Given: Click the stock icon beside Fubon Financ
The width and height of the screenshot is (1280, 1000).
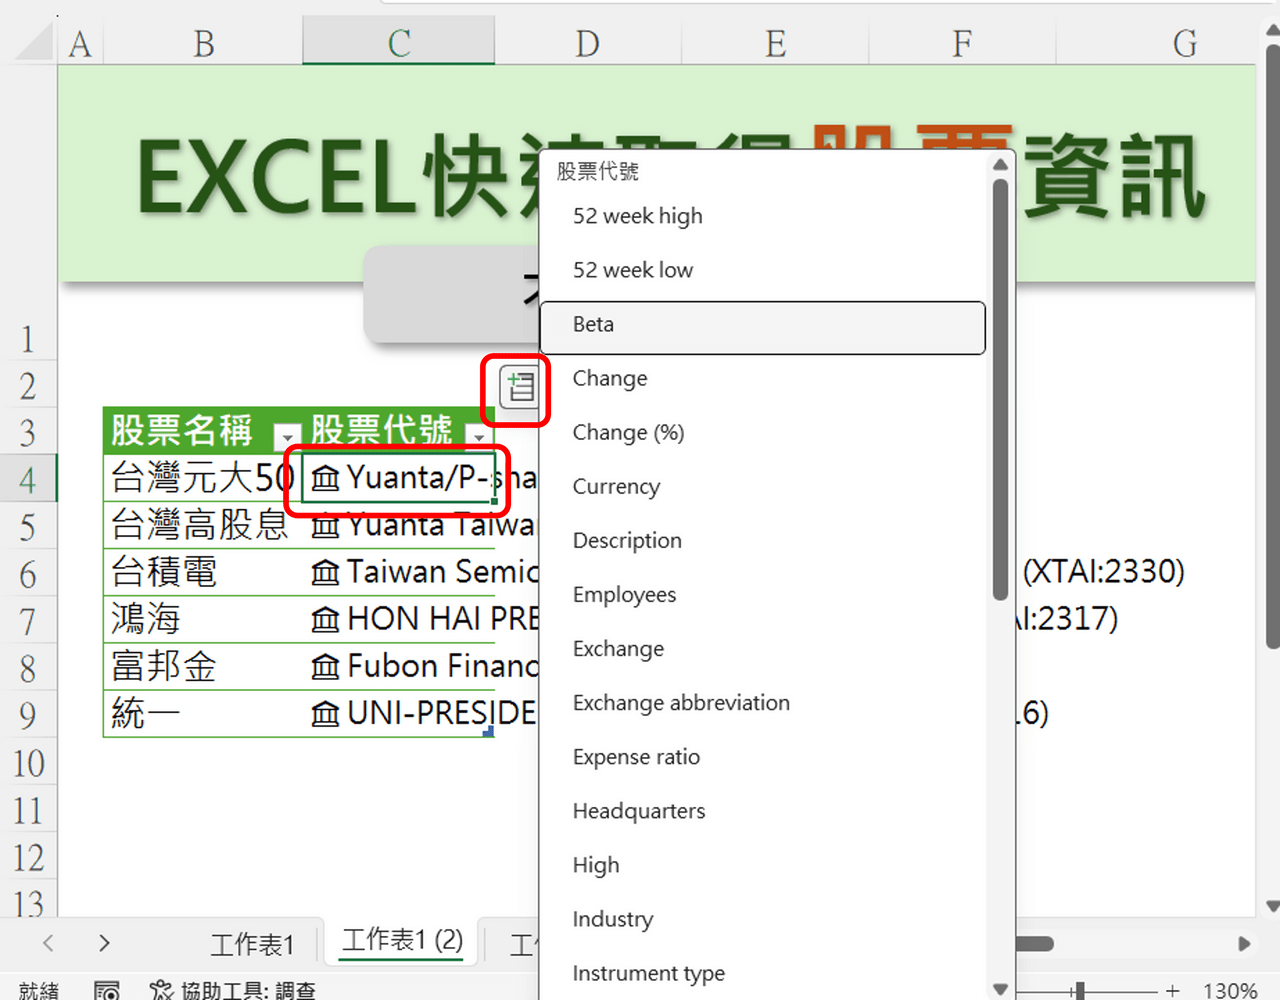Looking at the screenshot, I should click(x=325, y=667).
